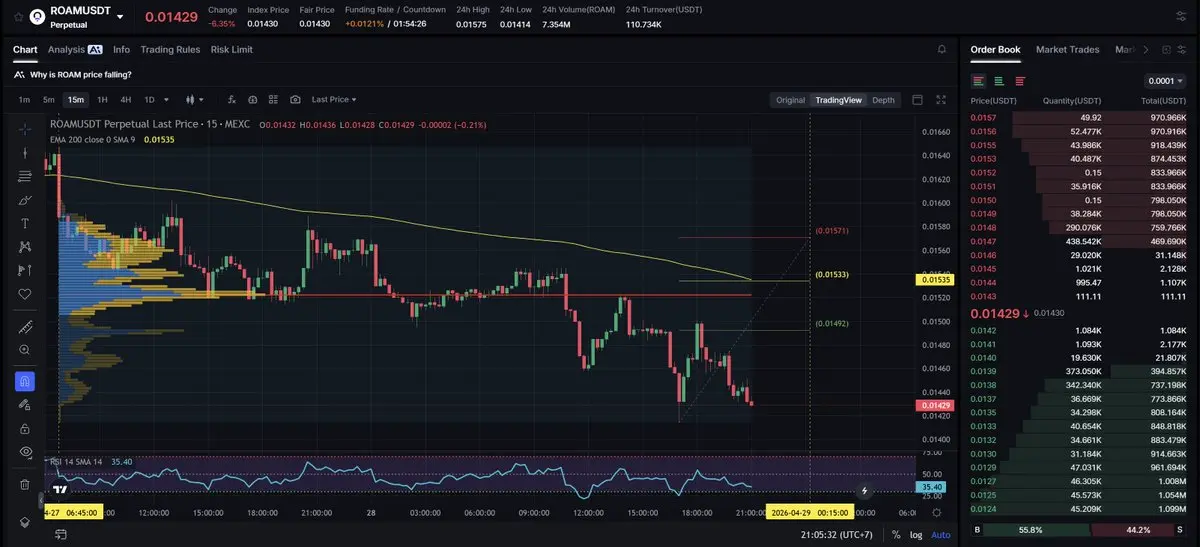
Task: Open the 0.0001 price precision dropdown
Action: click(1165, 81)
